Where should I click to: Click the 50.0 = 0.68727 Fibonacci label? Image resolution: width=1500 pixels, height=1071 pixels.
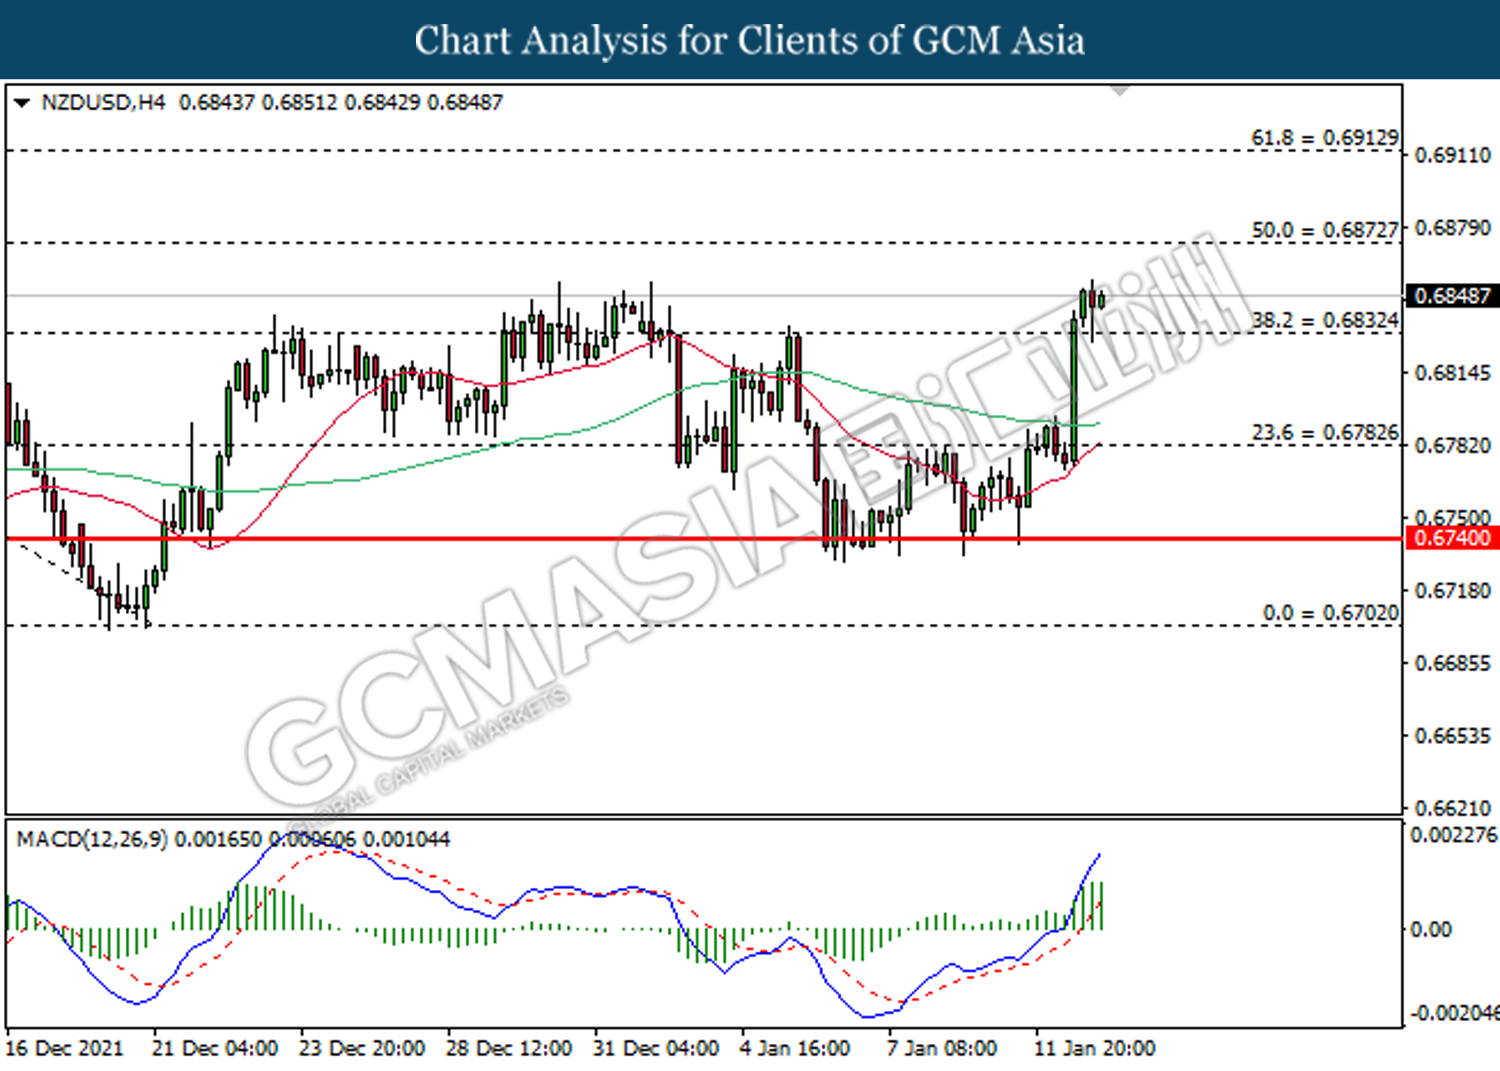tap(1325, 229)
